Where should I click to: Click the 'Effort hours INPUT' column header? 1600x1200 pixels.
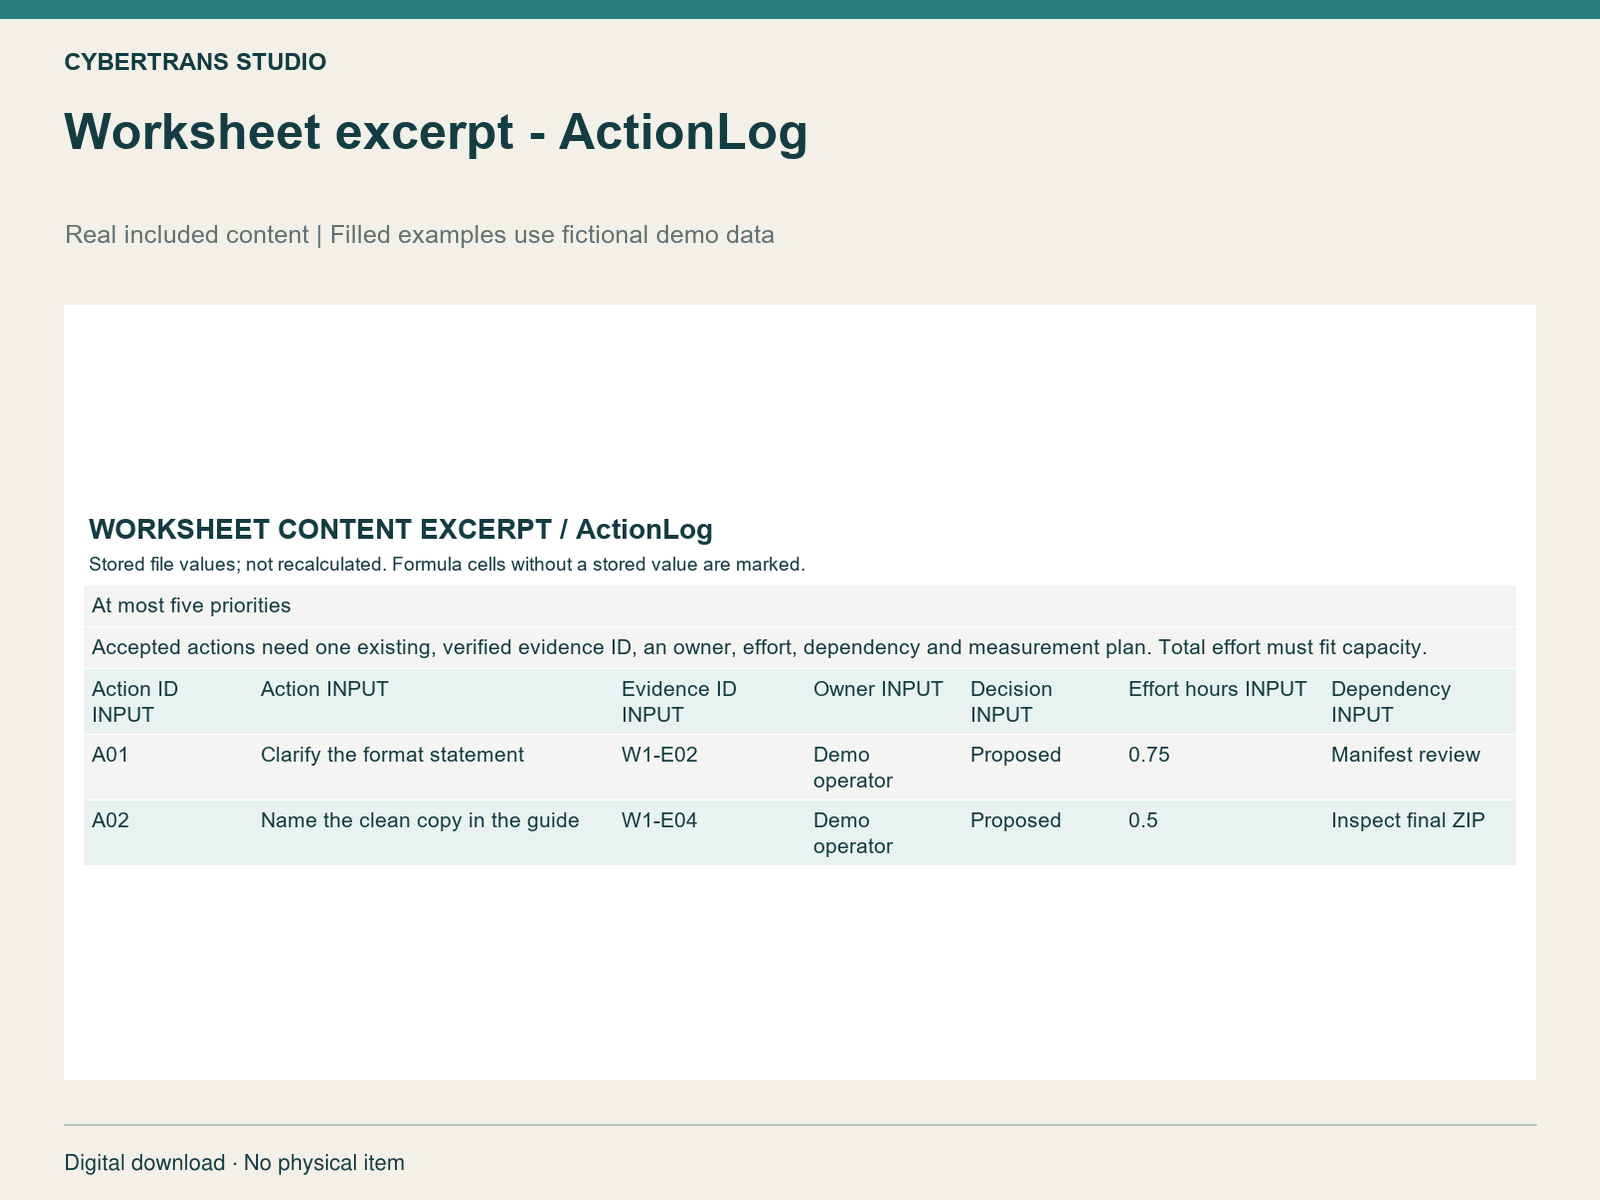[1222, 702]
